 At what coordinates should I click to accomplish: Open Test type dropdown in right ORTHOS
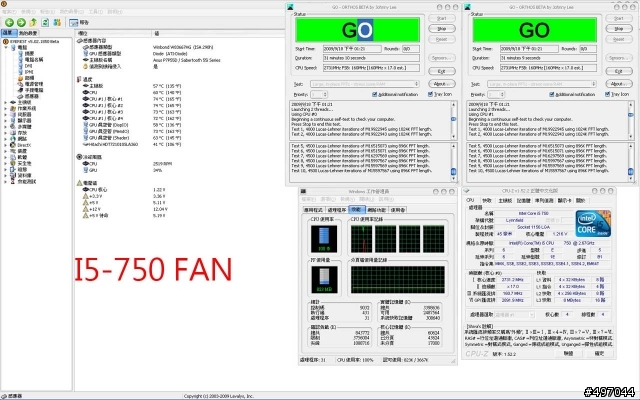pyautogui.click(x=542, y=84)
